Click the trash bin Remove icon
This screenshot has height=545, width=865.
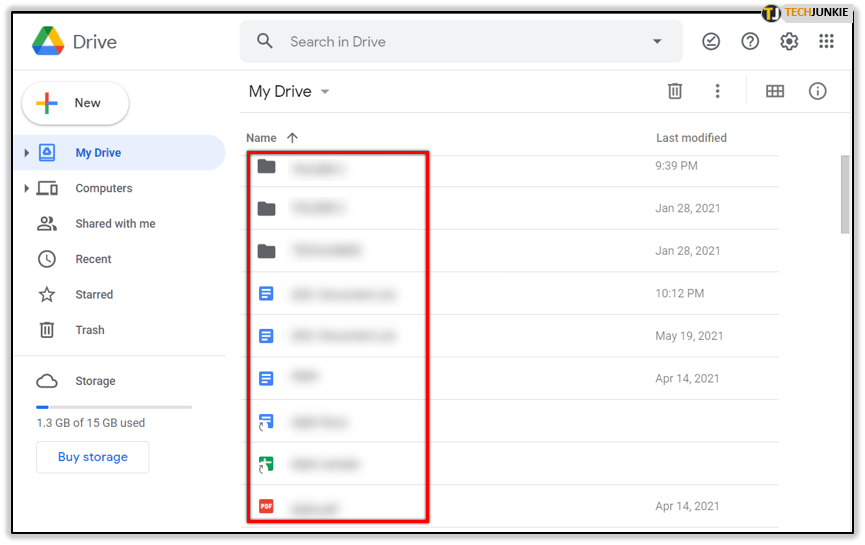click(x=675, y=91)
